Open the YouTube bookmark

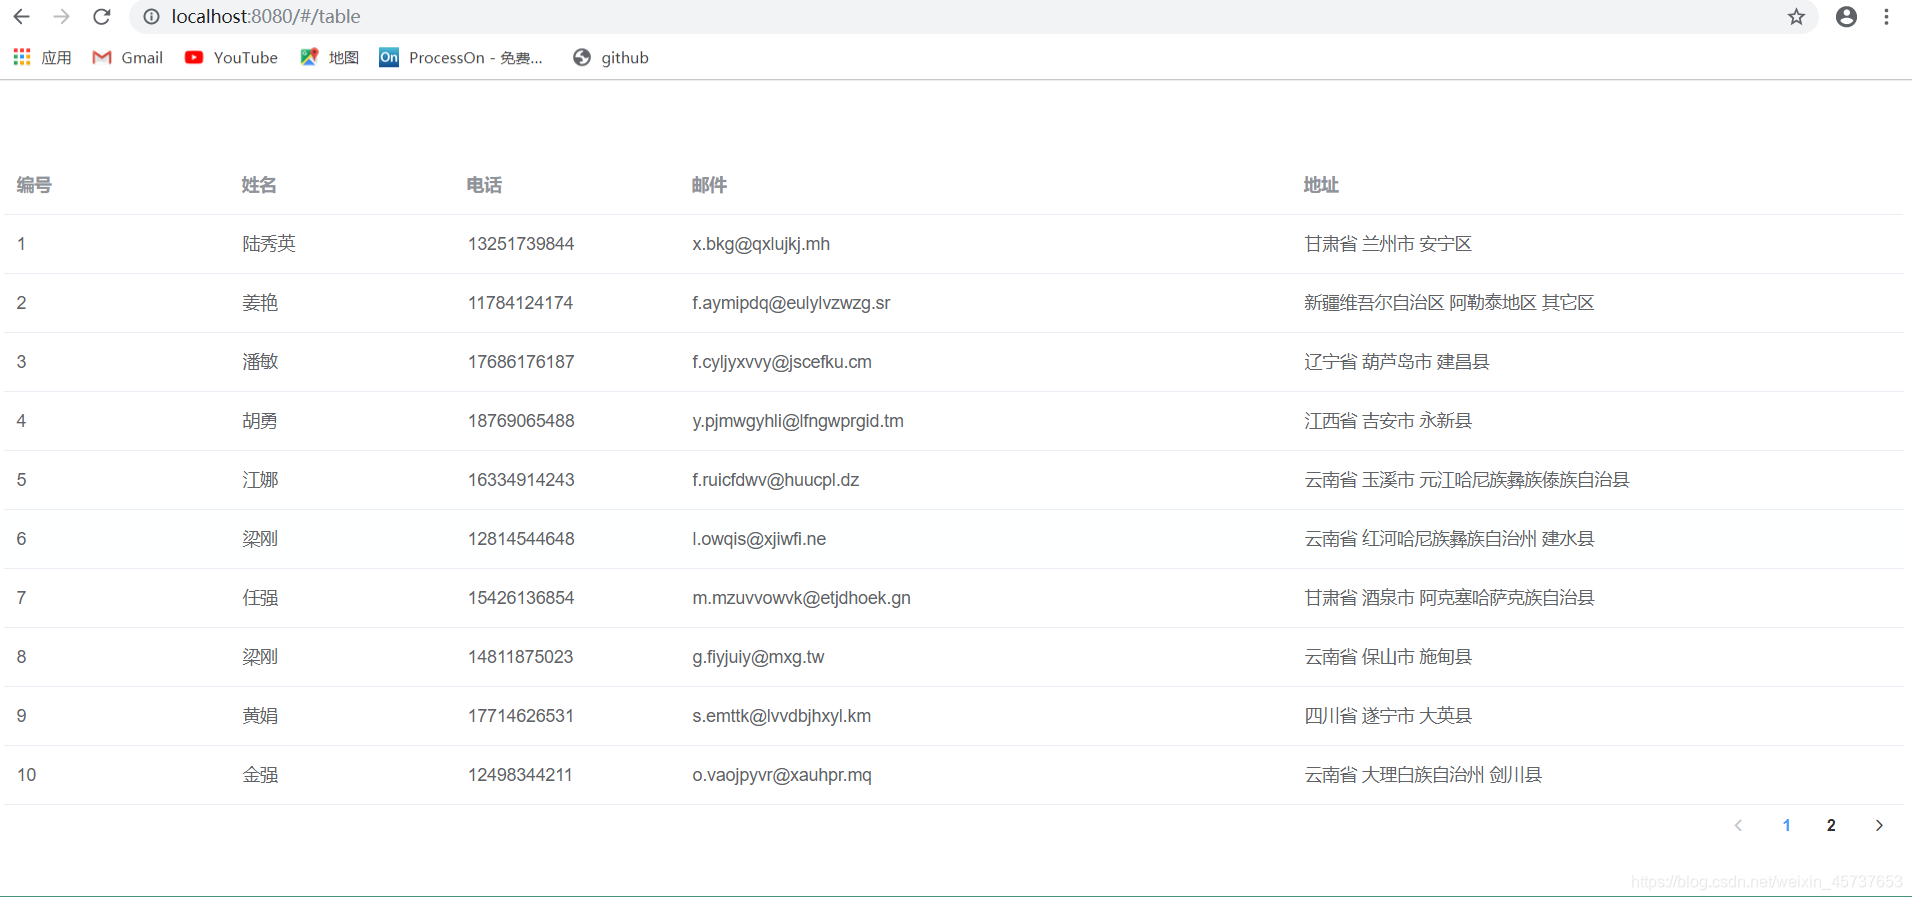tap(231, 58)
